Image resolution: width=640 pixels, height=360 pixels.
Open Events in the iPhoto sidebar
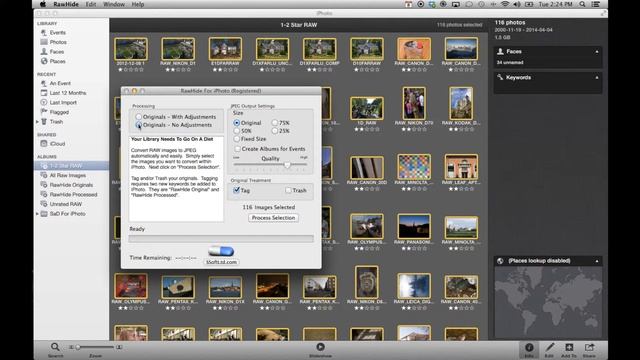pyautogui.click(x=58, y=33)
